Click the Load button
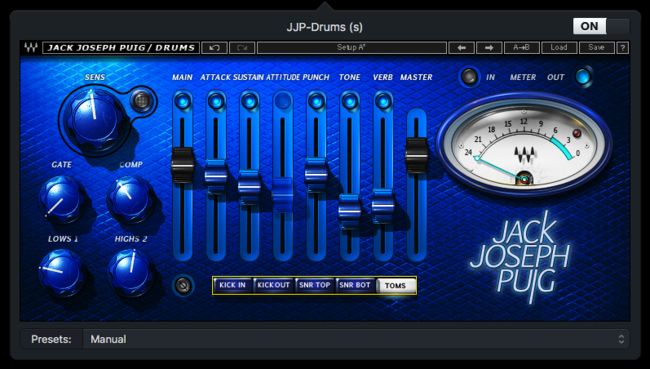 pos(559,48)
